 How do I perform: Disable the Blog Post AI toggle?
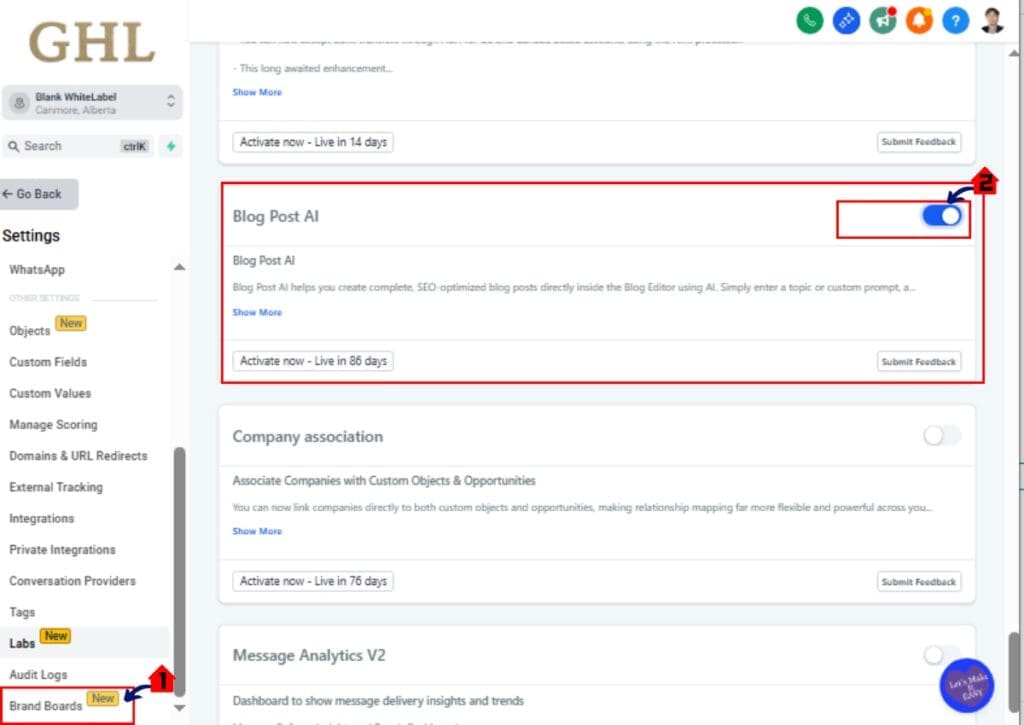pyautogui.click(x=942, y=216)
